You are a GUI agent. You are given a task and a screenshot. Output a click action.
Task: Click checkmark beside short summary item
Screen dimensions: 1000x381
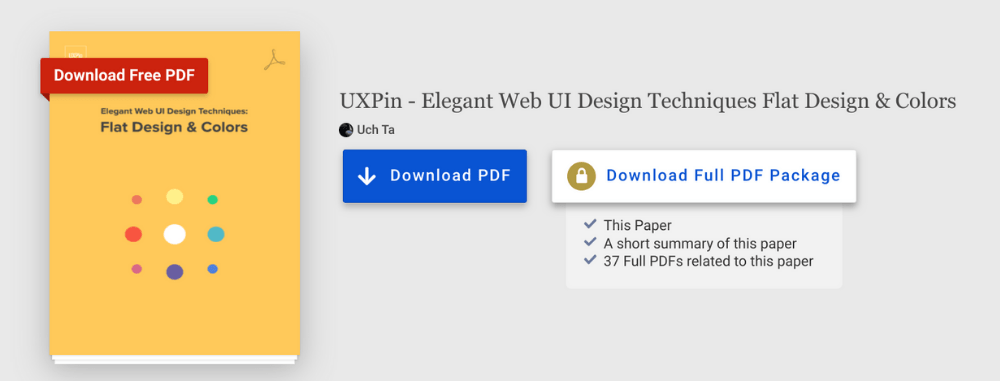[591, 243]
